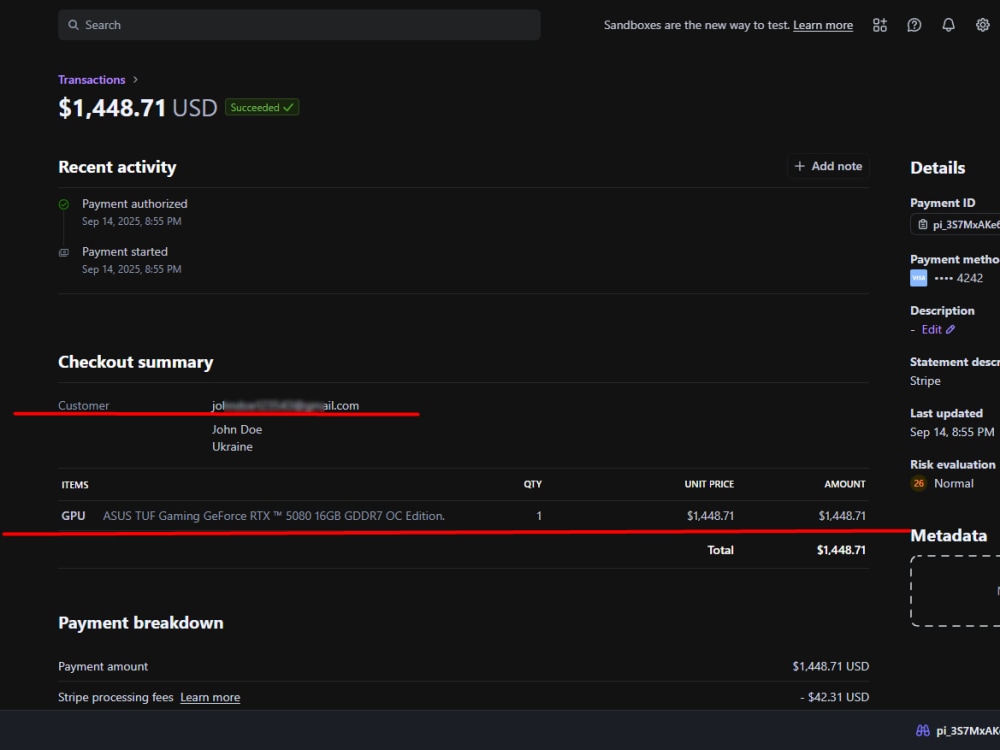The height and width of the screenshot is (750, 1000).
Task: Click Payment amount $1,448.71 USD value
Action: [x=830, y=666]
